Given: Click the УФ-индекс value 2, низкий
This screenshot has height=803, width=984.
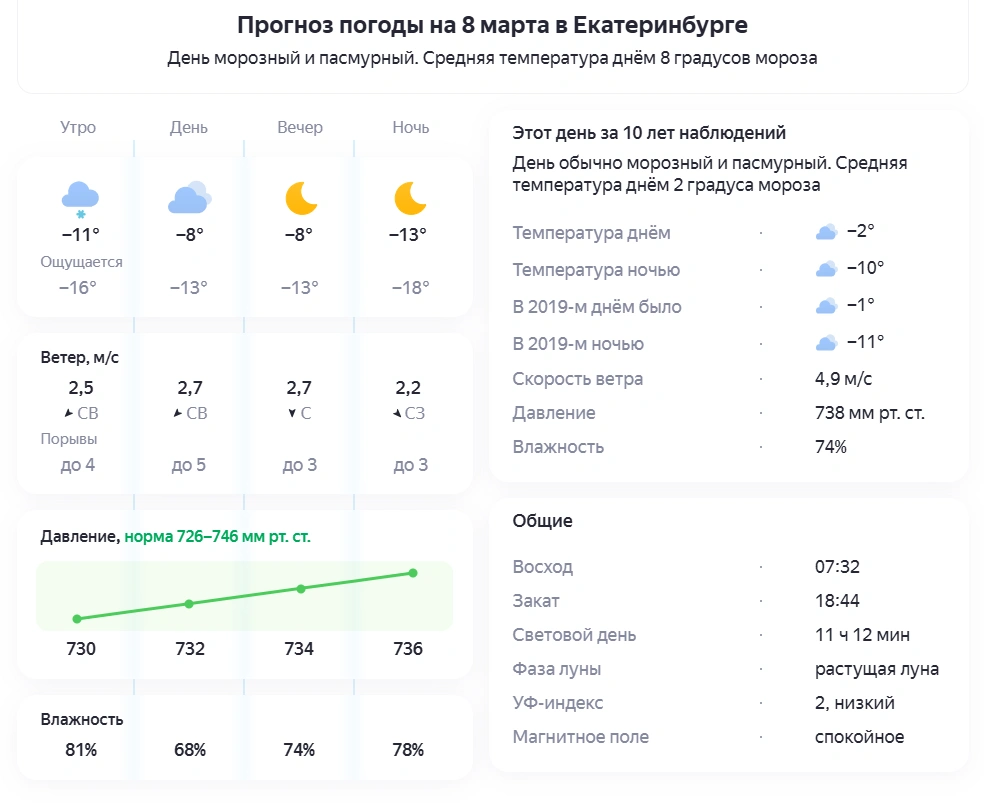Looking at the screenshot, I should (855, 703).
